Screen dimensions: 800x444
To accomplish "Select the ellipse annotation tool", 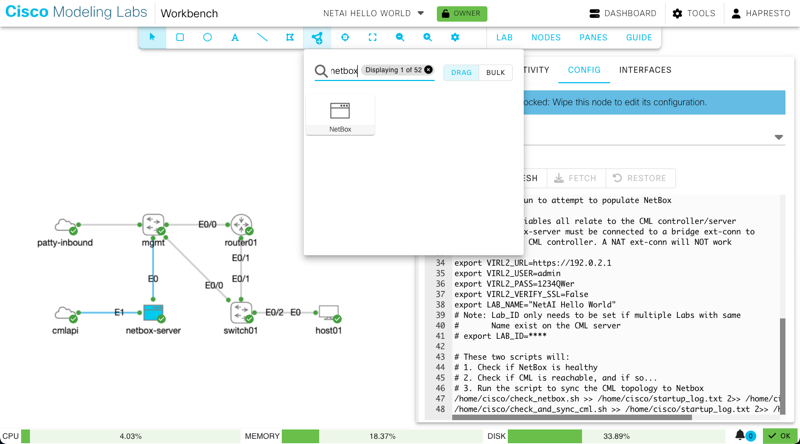I will [x=207, y=37].
